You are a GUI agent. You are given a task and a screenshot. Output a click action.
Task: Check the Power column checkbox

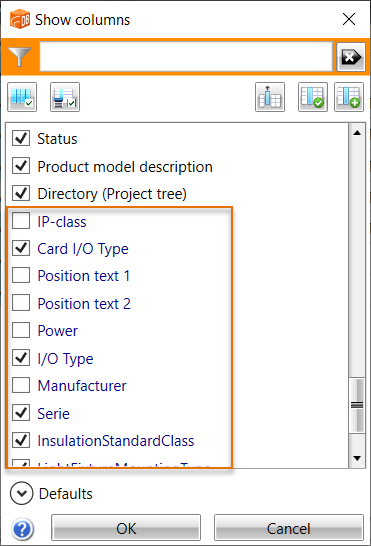21,330
